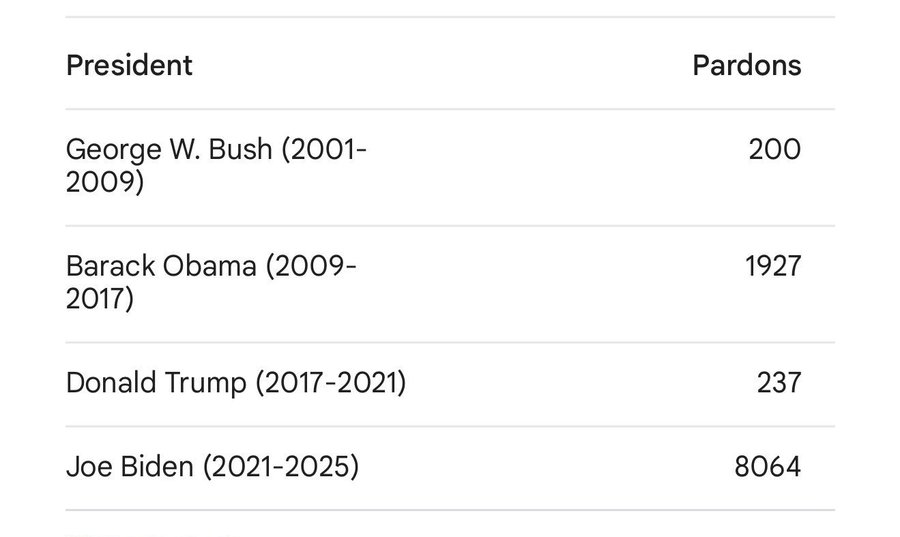This screenshot has width=900, height=537.
Task: Click the "(2009-" year text after Obama
Action: click(x=311, y=267)
